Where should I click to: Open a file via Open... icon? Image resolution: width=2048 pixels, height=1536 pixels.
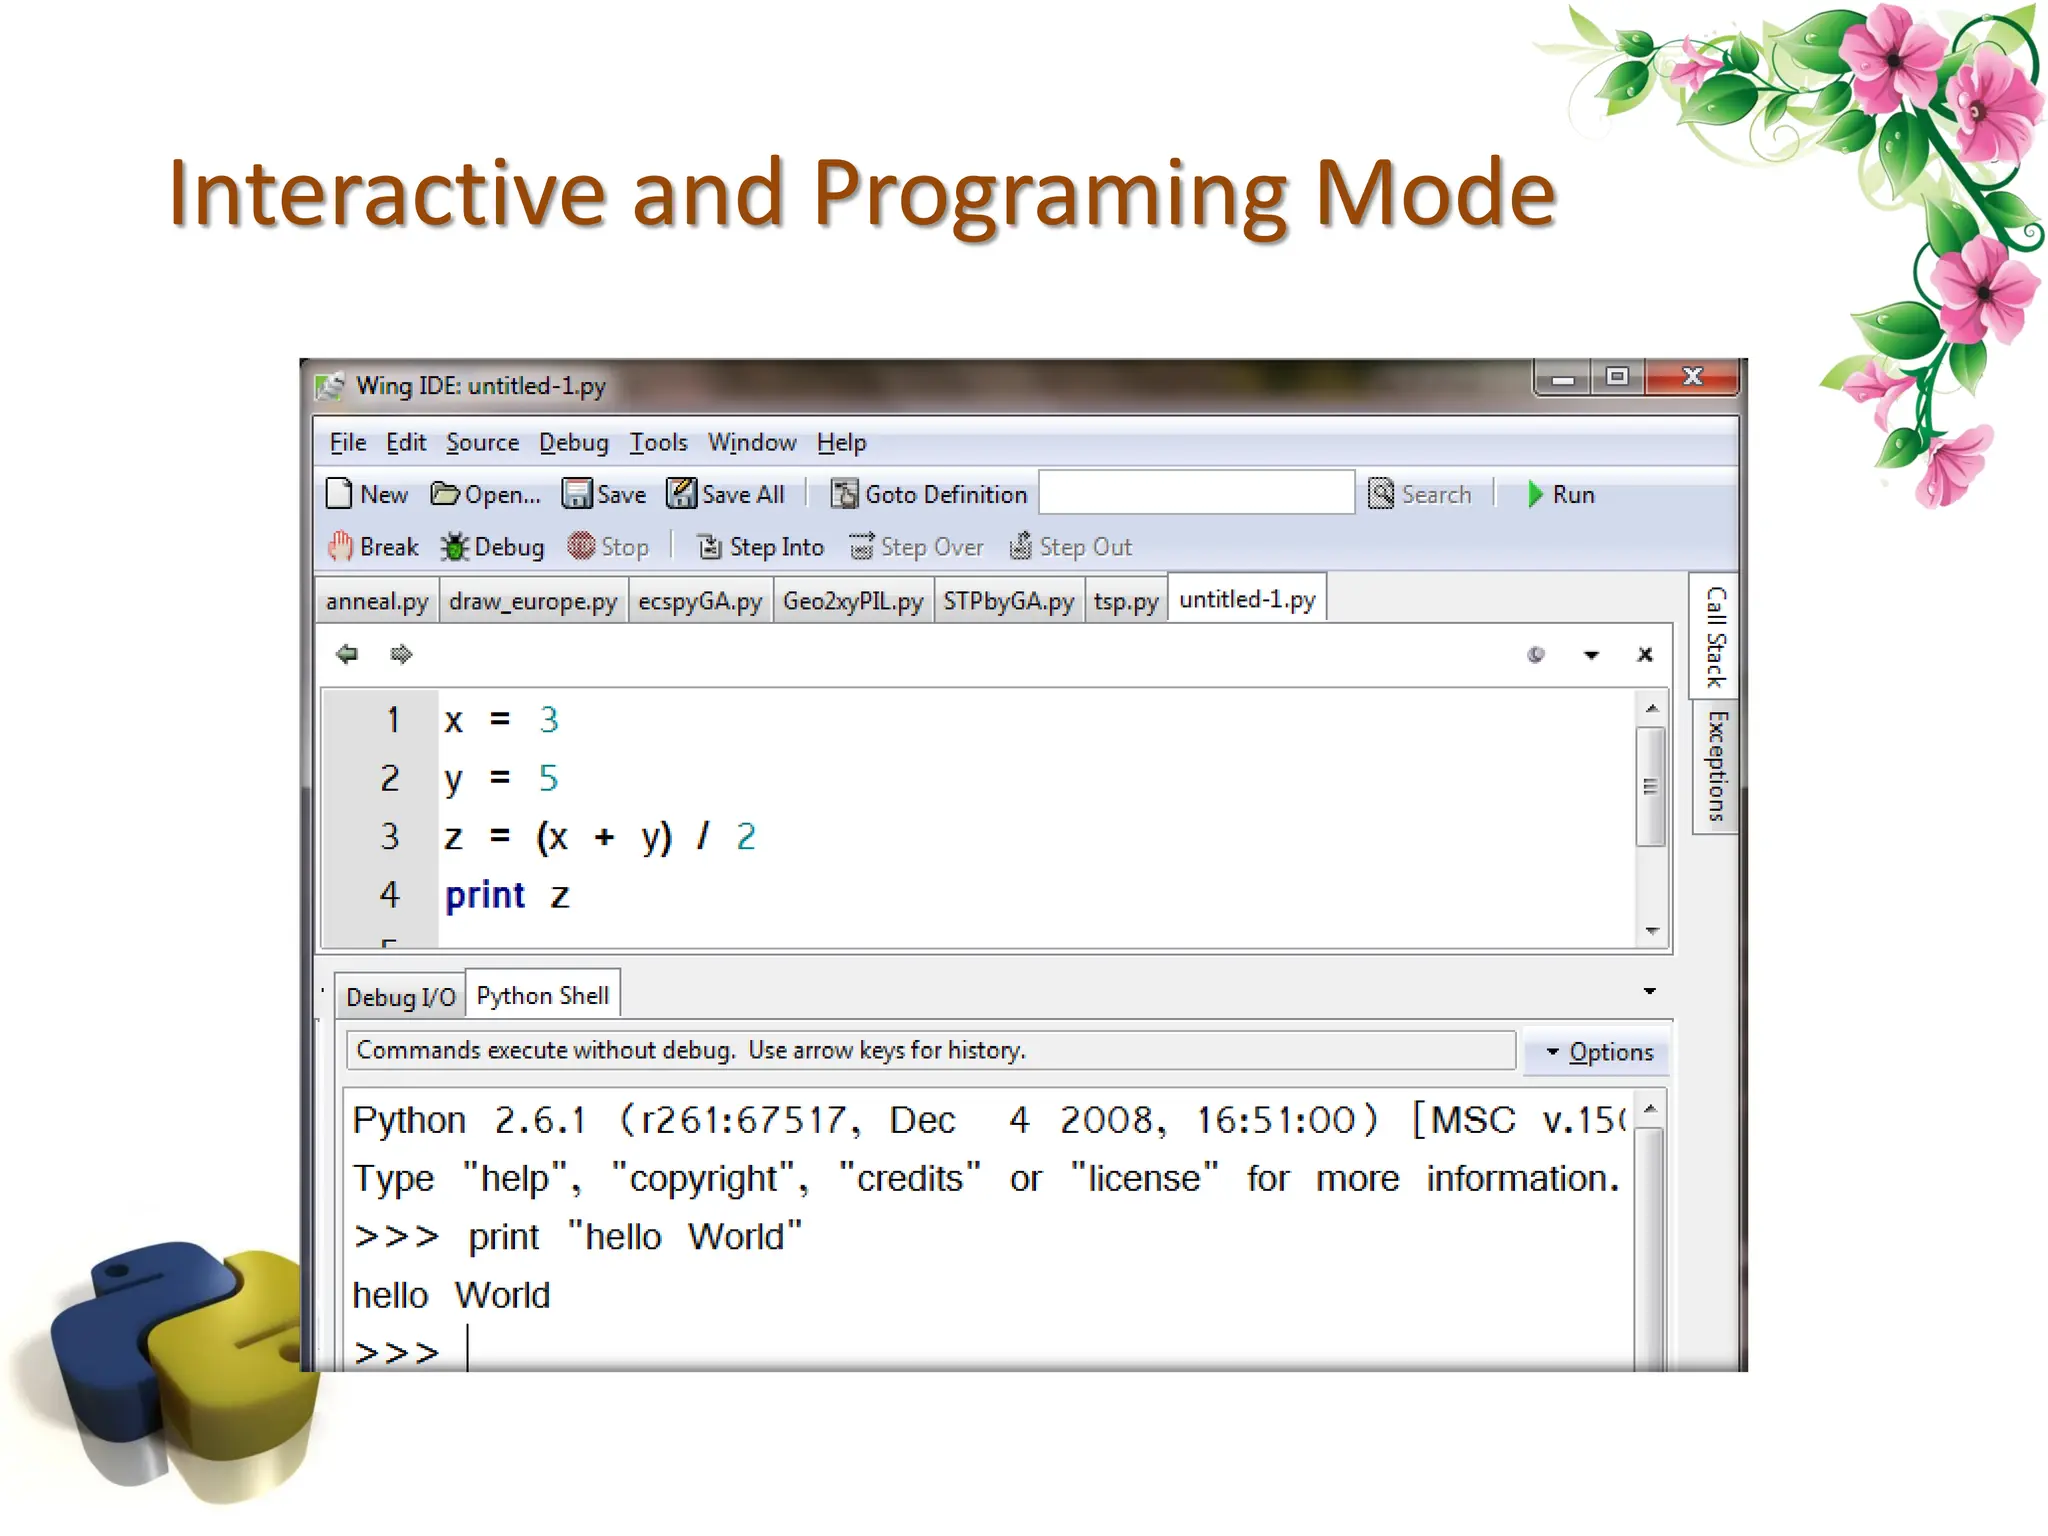(x=445, y=494)
